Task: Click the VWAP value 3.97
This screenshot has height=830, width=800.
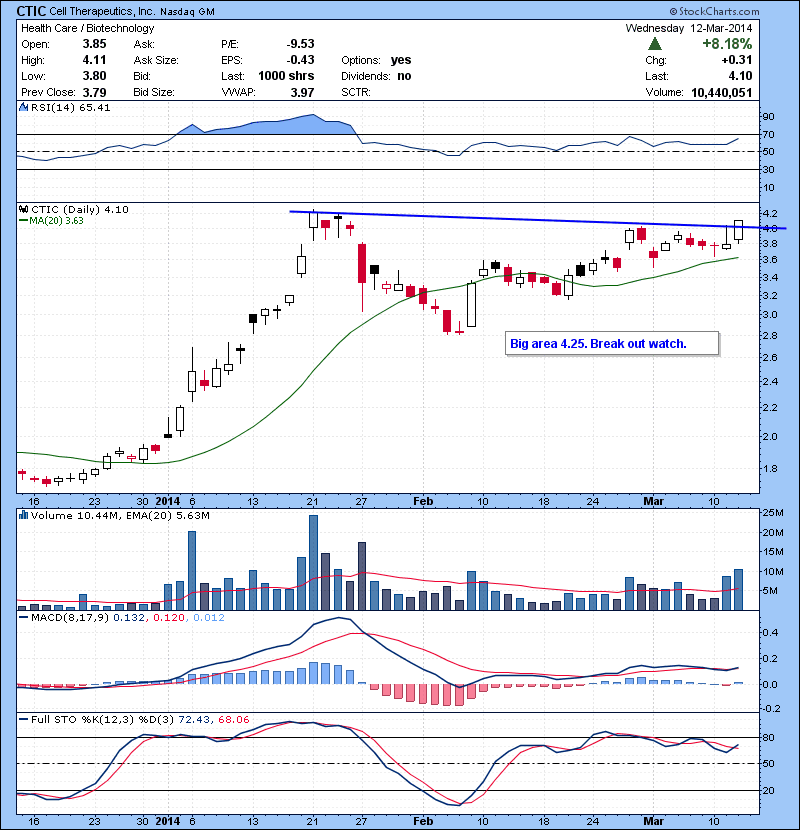Action: (x=302, y=92)
